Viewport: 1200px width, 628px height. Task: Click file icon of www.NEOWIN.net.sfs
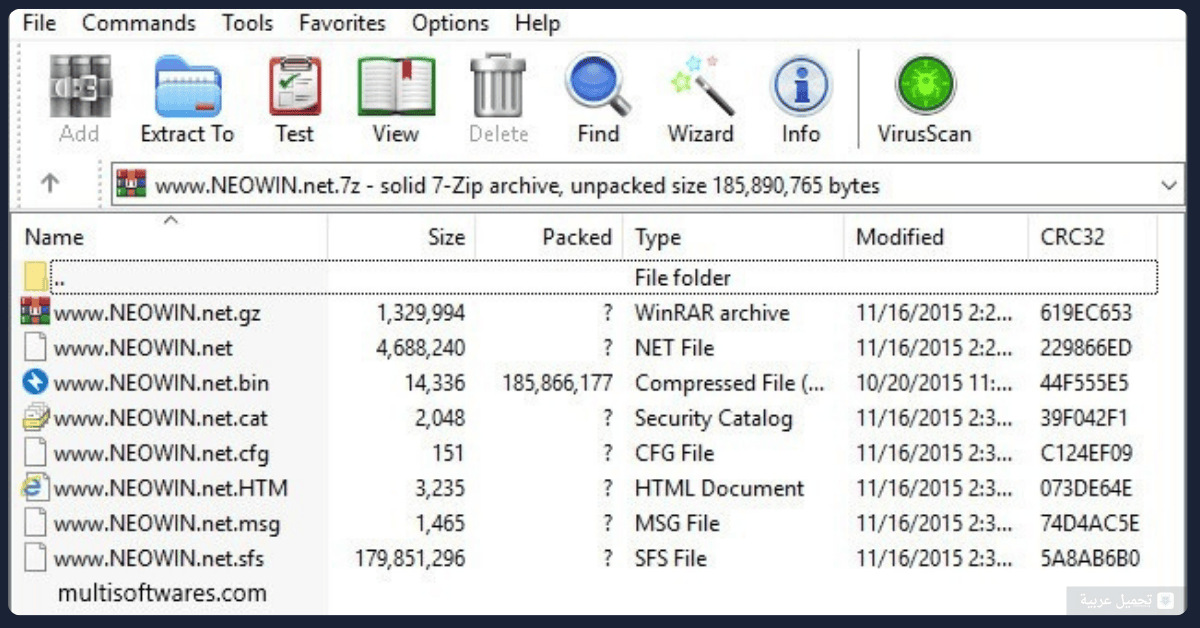(35, 557)
